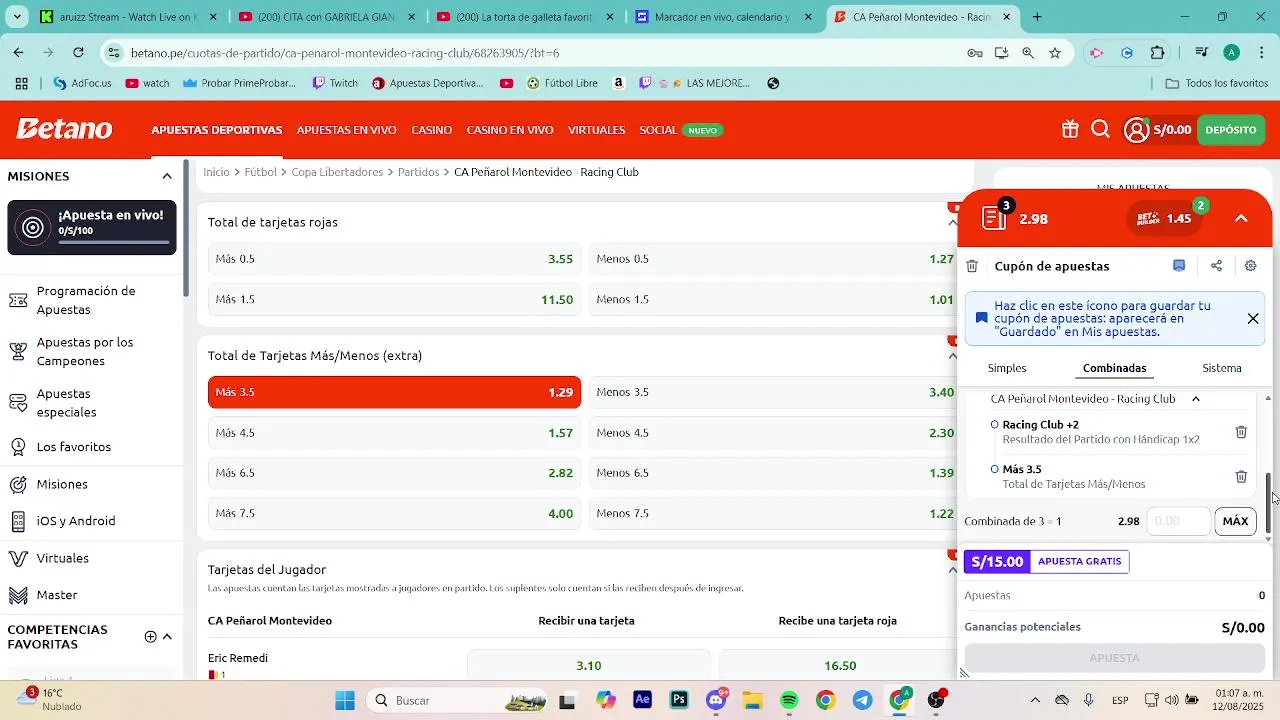Collapse the MISIONES sidebar section
1280x720 pixels.
pos(167,176)
